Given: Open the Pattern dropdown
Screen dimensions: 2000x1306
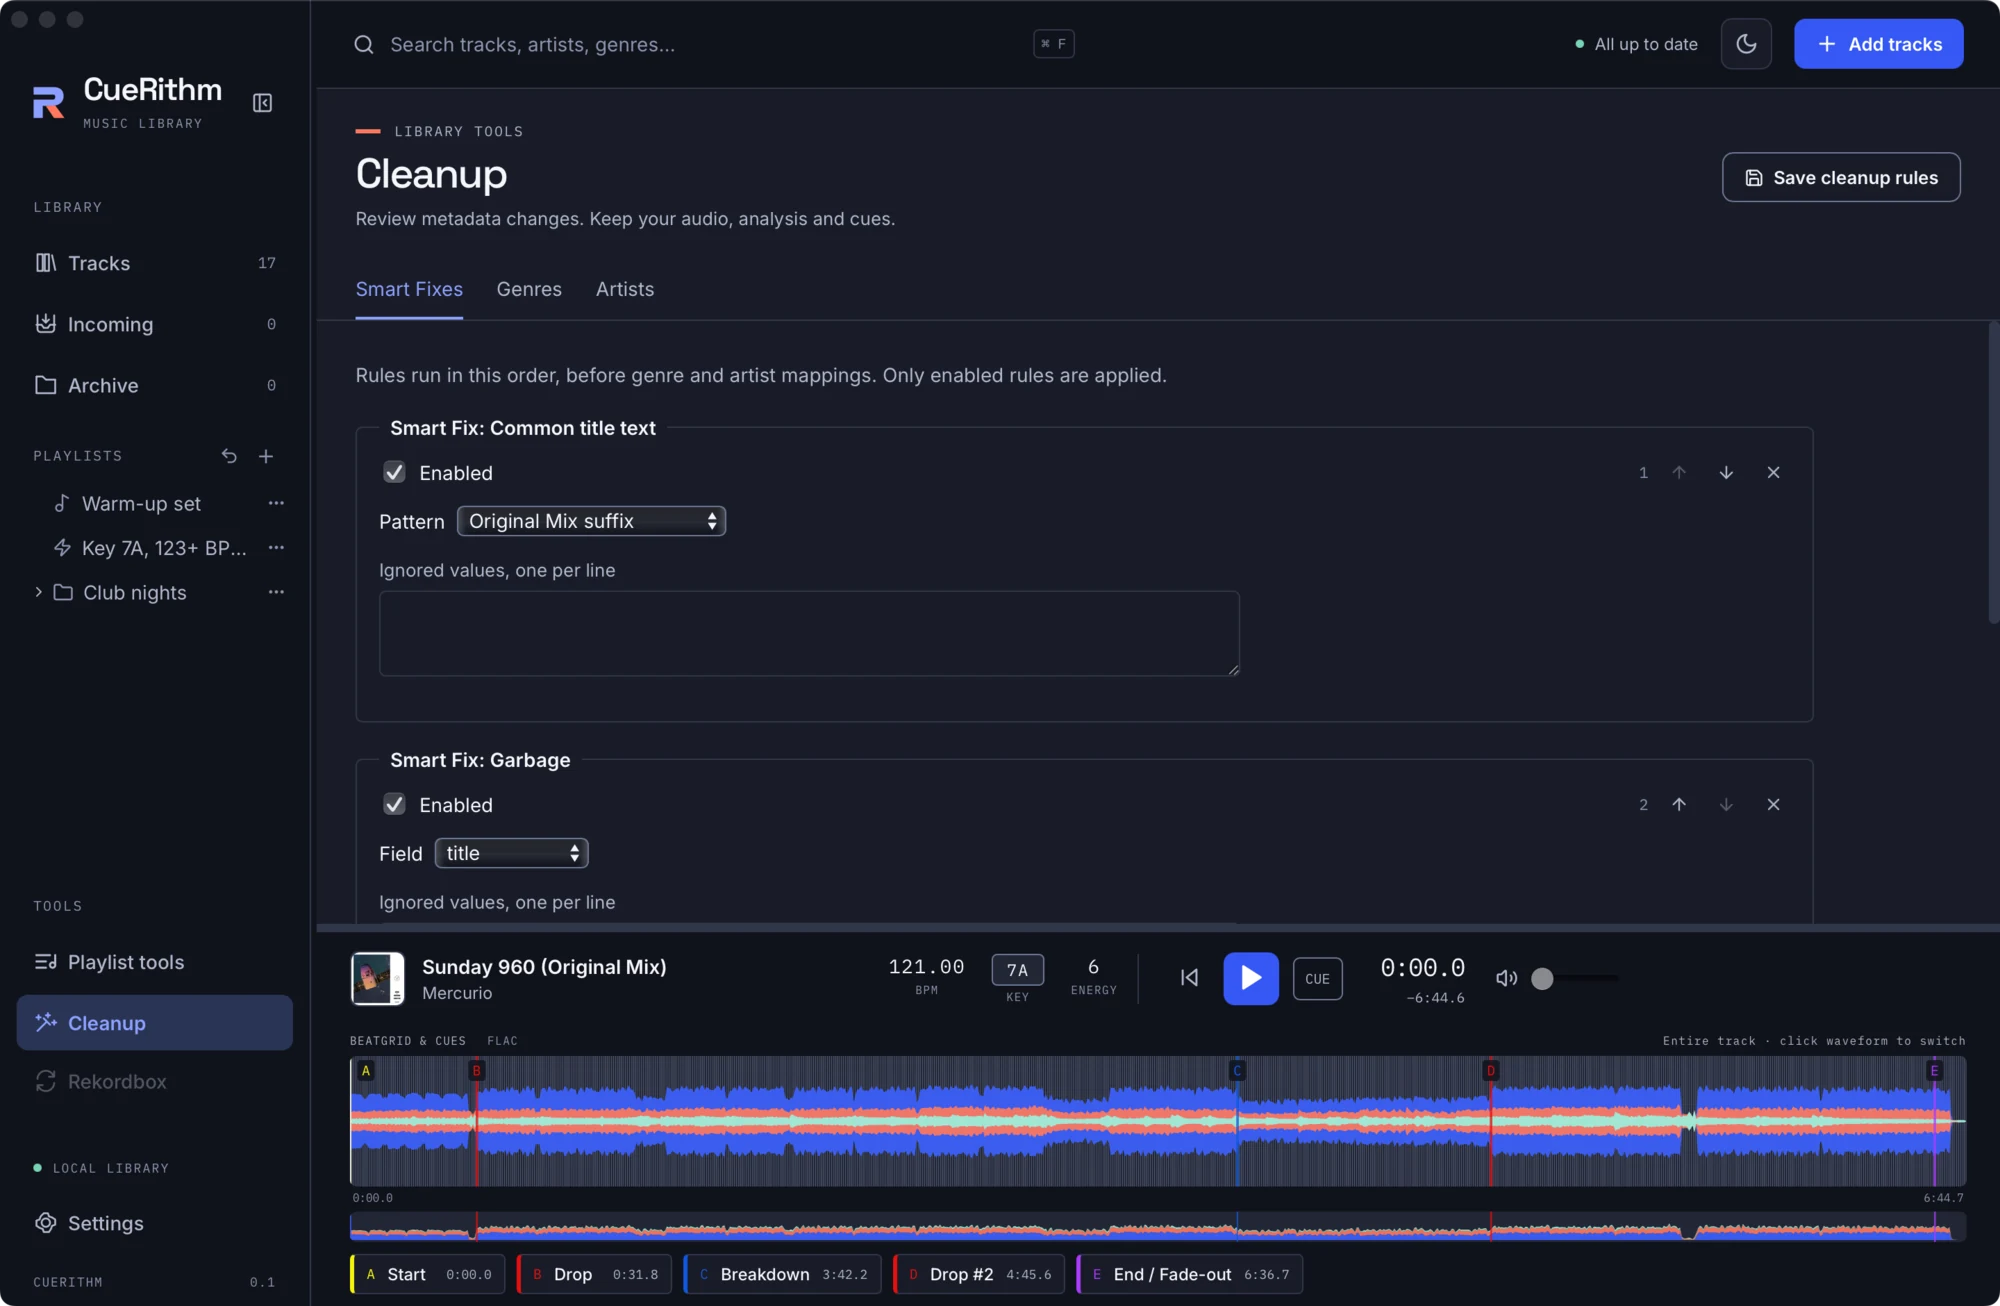Looking at the screenshot, I should (591, 521).
